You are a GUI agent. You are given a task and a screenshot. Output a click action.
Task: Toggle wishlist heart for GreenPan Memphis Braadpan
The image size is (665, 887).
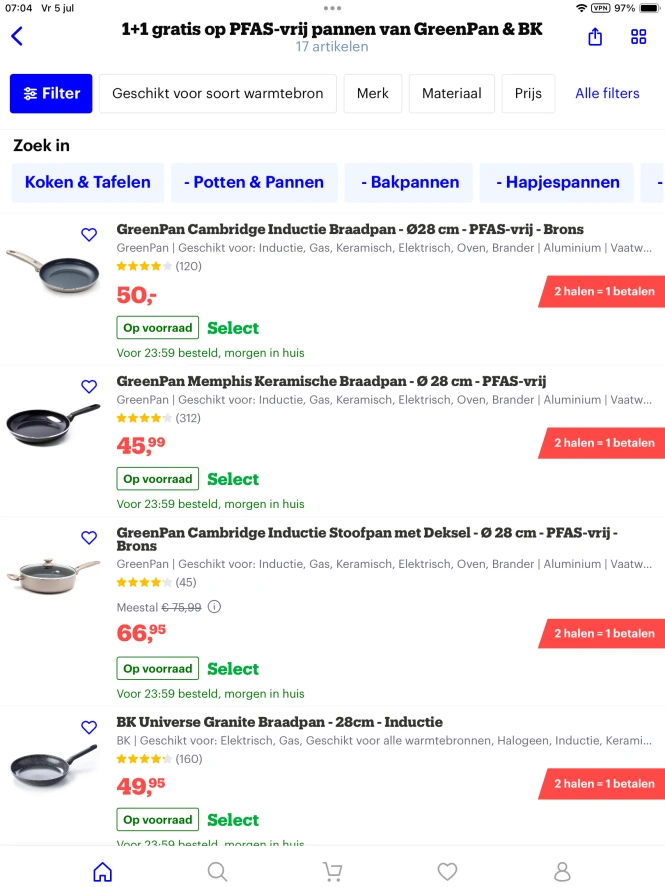89,387
